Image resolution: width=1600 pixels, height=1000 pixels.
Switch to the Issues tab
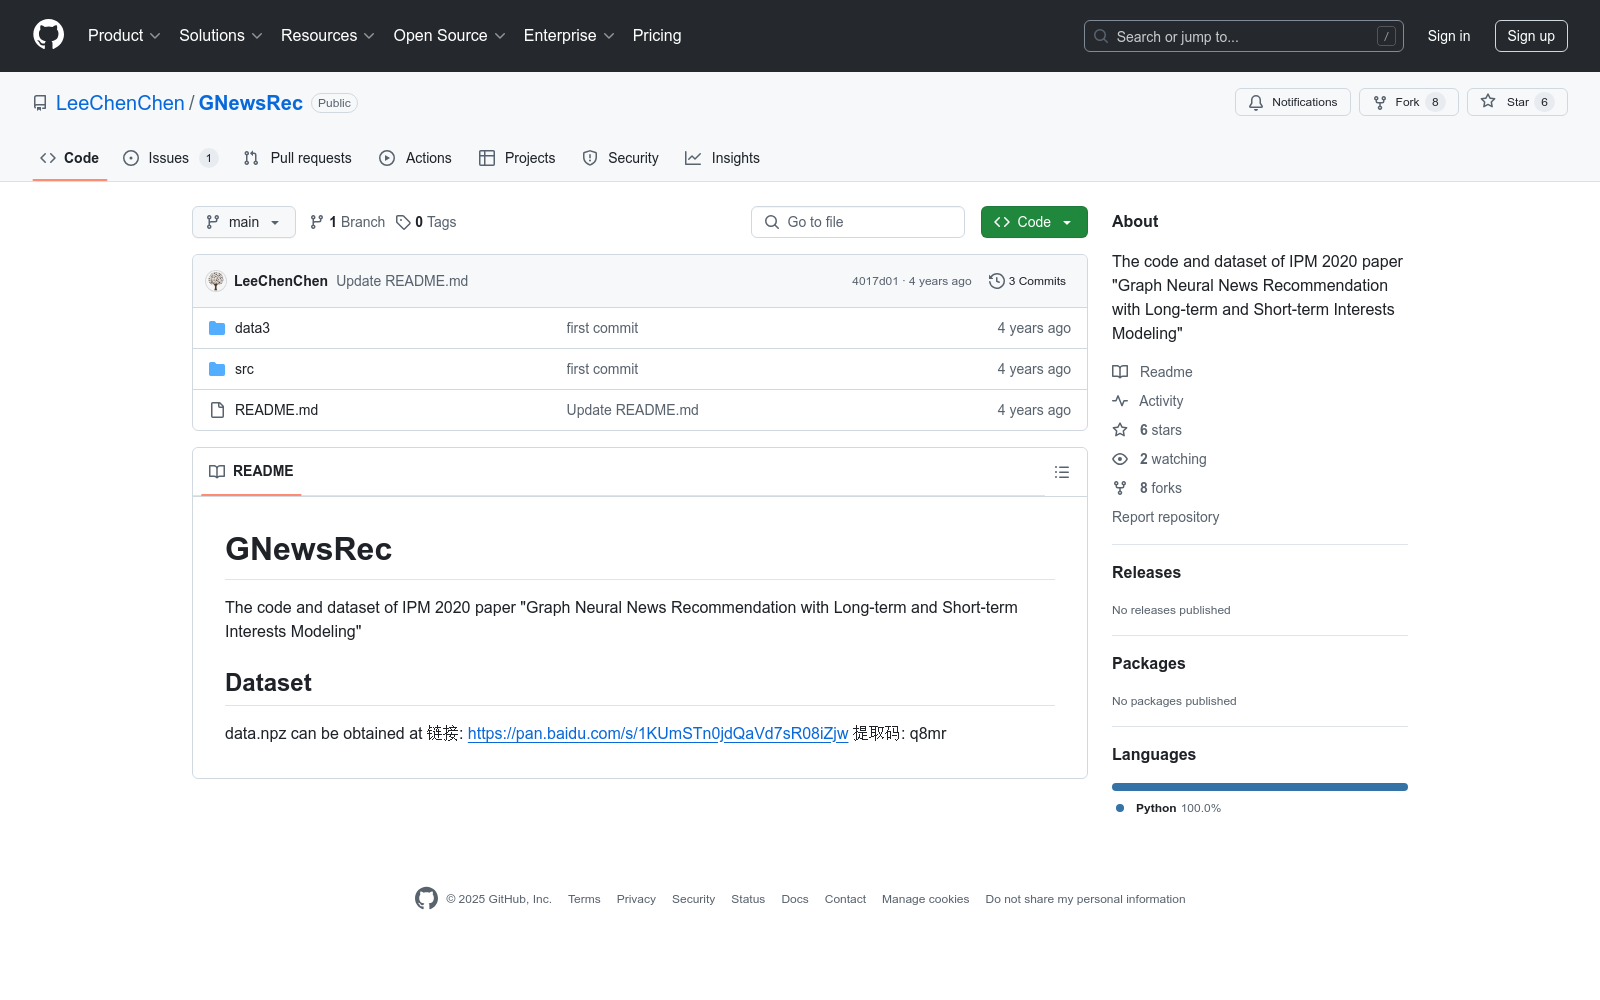coord(170,158)
